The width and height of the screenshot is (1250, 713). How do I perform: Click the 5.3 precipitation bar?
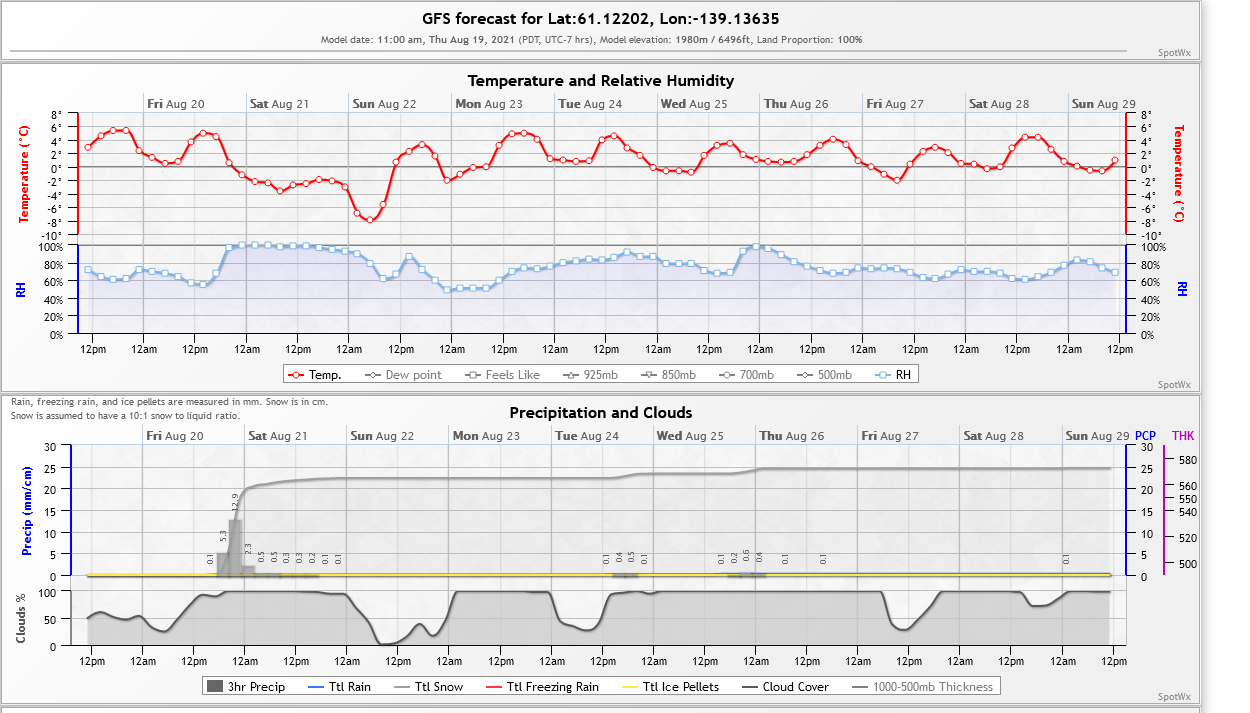pyautogui.click(x=223, y=565)
